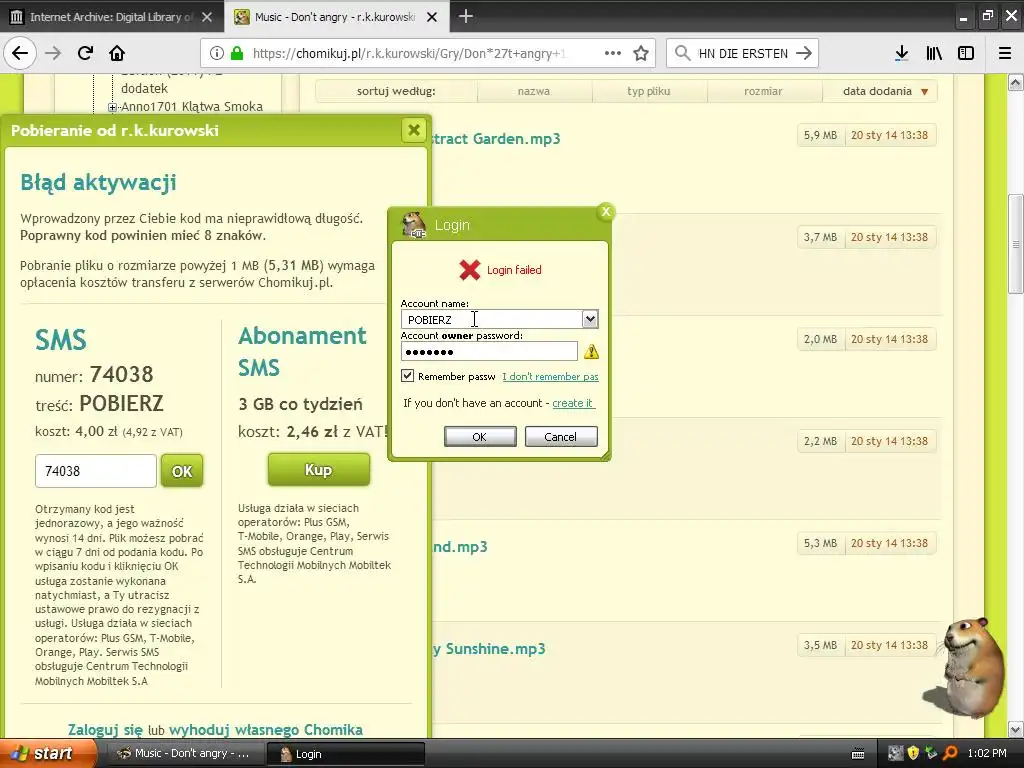Sort files by data dodania

880,91
